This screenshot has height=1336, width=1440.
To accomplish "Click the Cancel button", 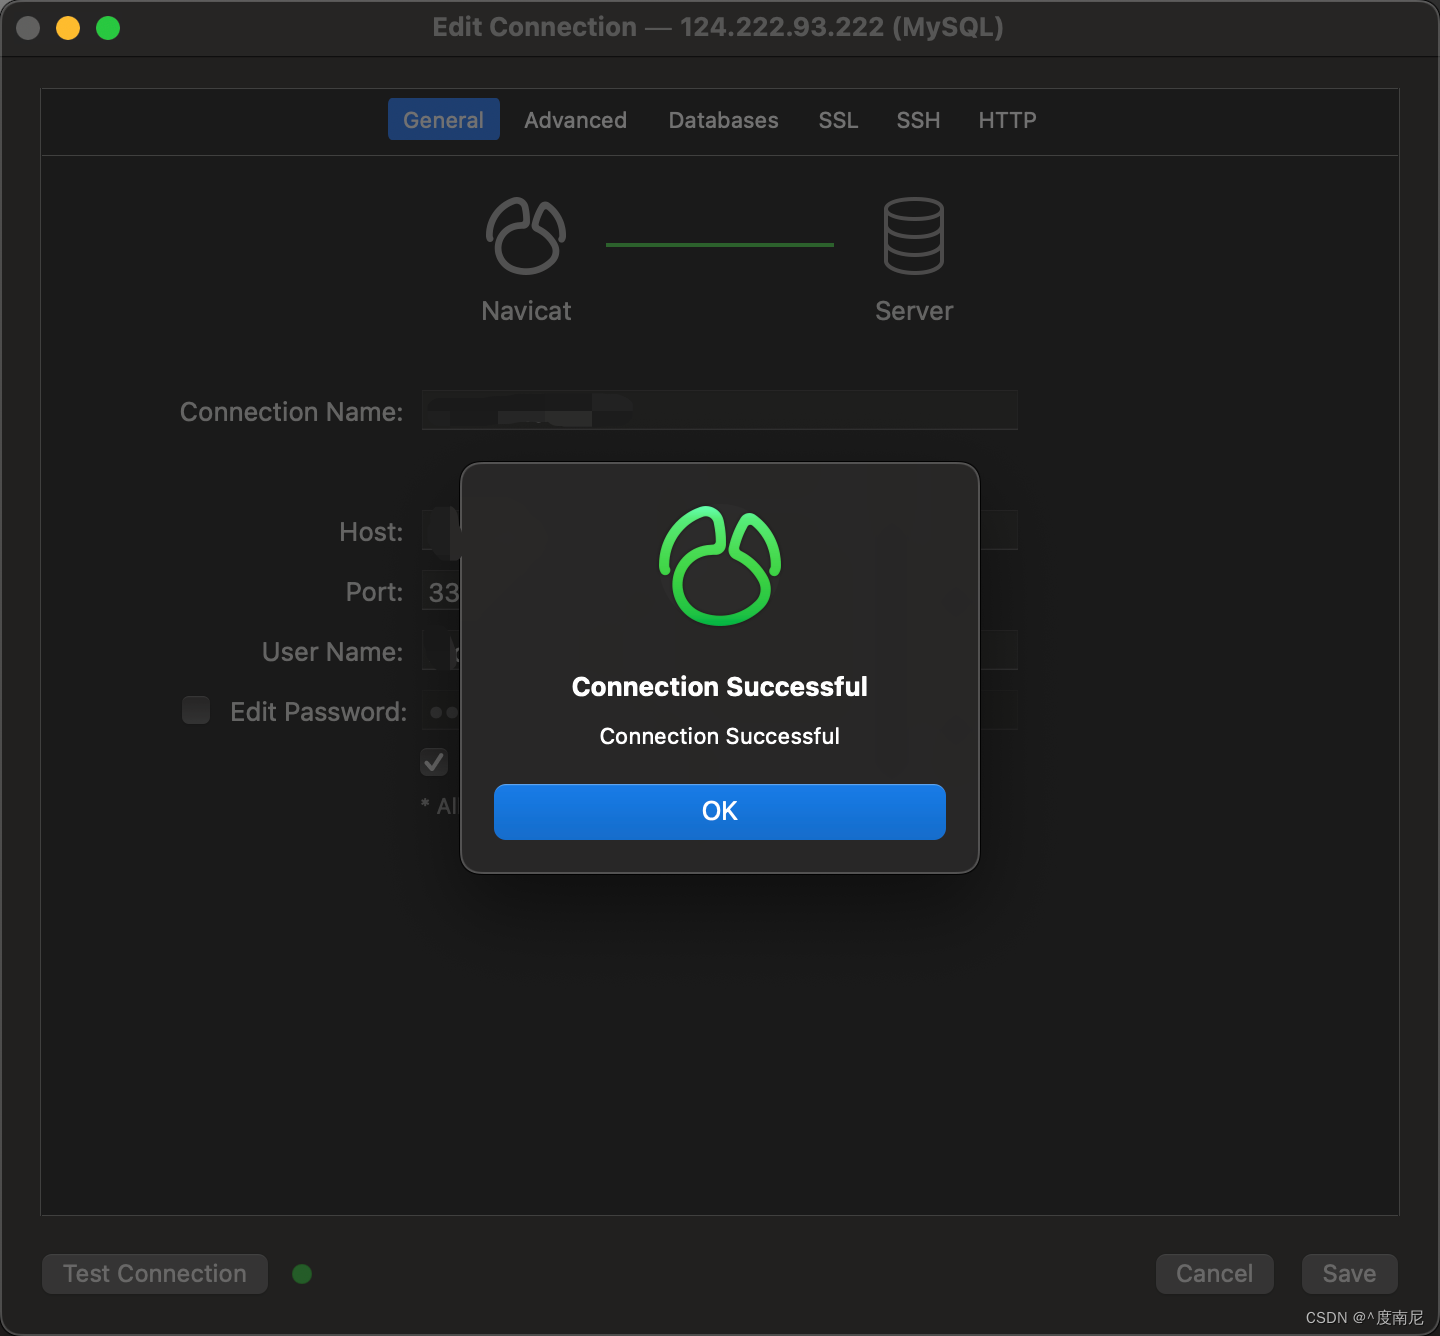I will (1214, 1274).
